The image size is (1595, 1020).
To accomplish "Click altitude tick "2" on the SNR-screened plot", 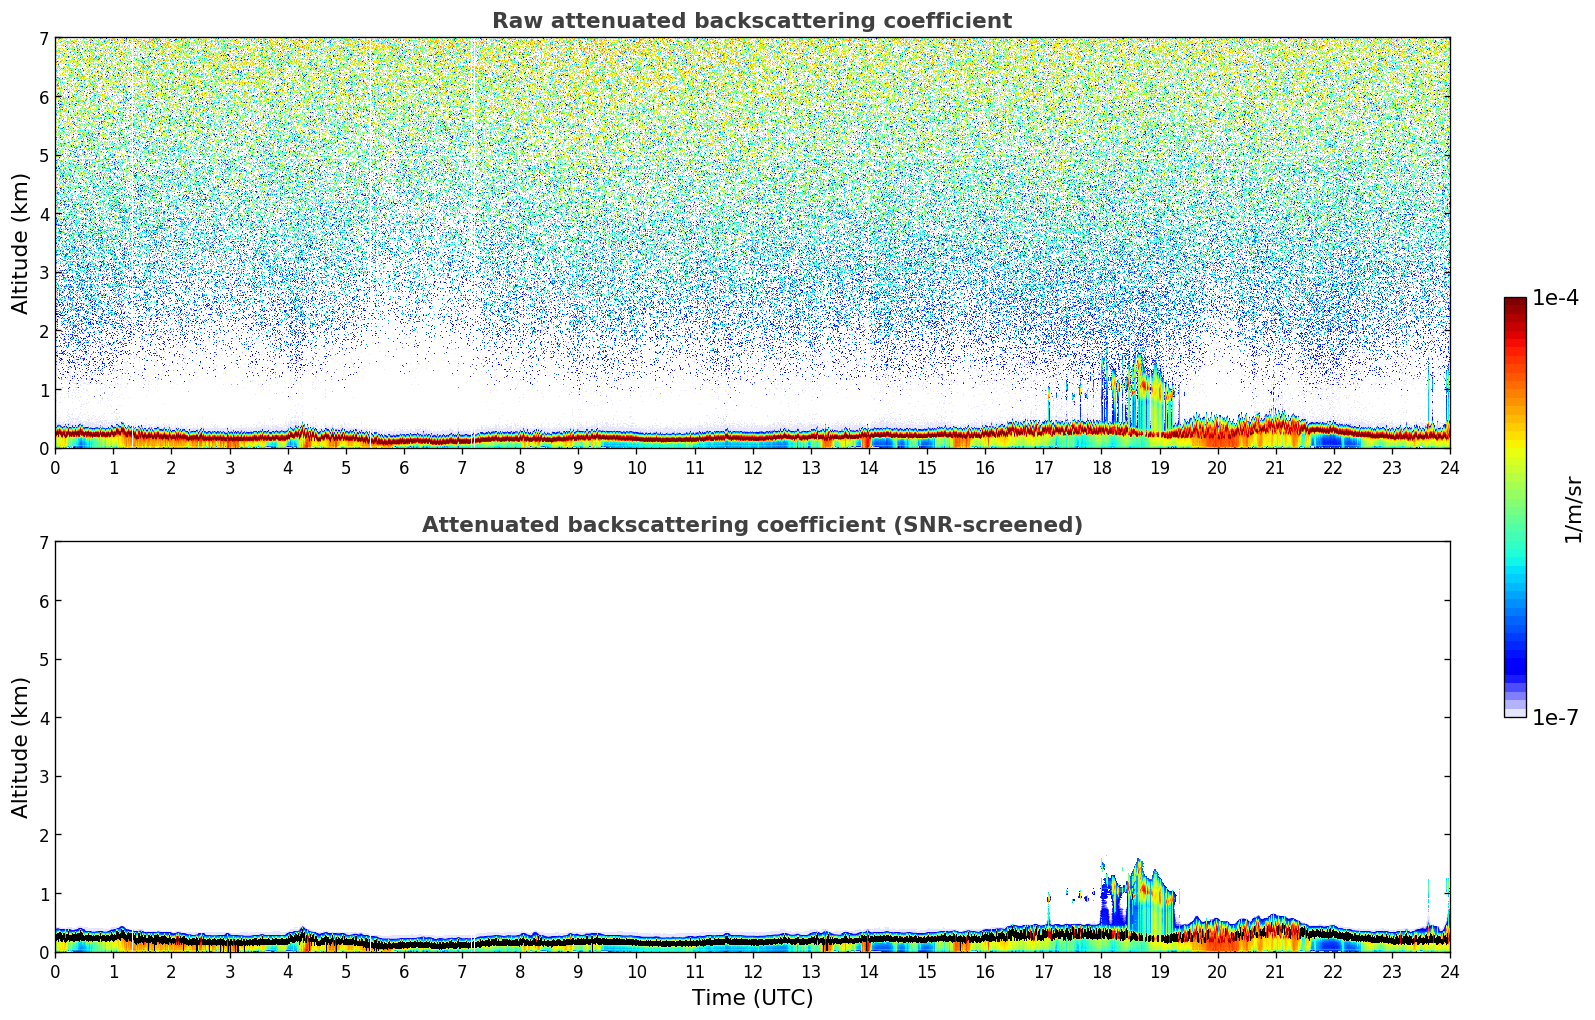I will 43,835.
